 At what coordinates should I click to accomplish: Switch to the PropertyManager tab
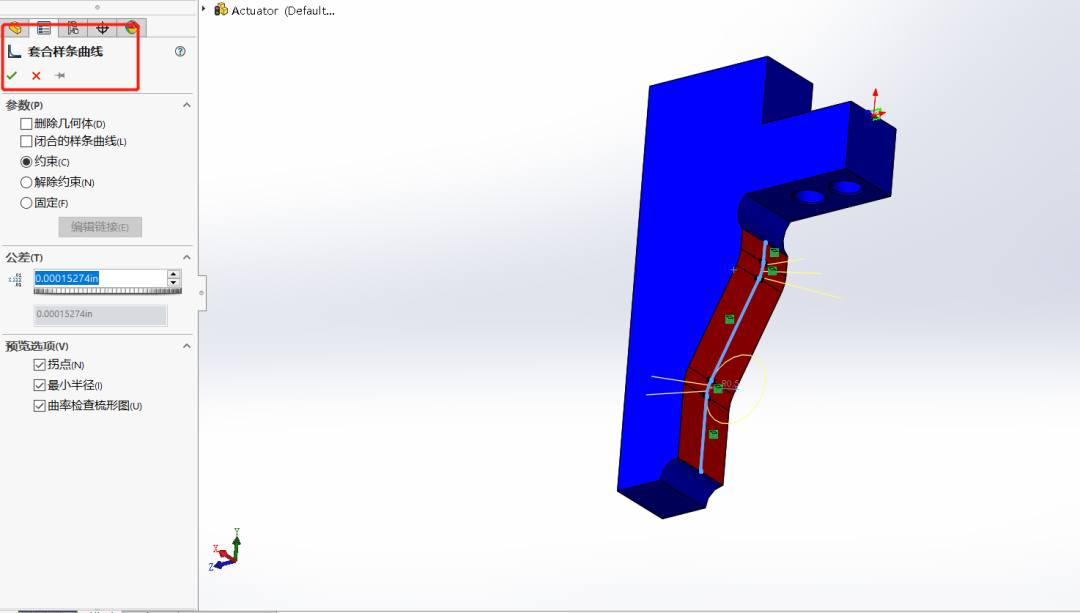44,28
